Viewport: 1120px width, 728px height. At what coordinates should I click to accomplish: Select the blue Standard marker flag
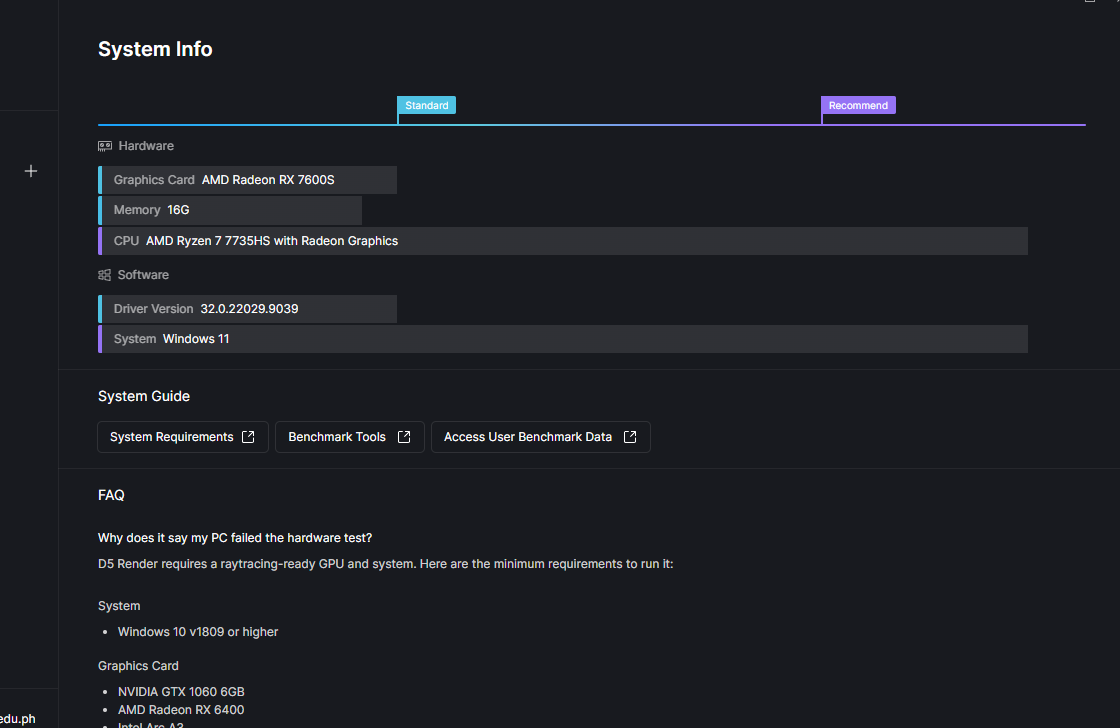427,105
